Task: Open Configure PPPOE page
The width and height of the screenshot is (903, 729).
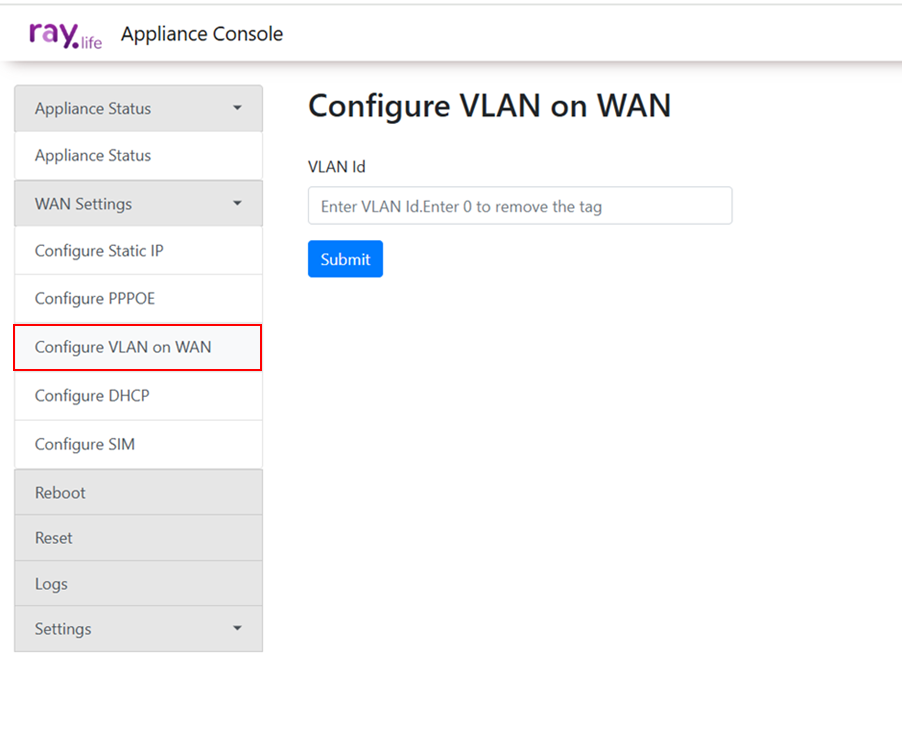Action: point(95,299)
